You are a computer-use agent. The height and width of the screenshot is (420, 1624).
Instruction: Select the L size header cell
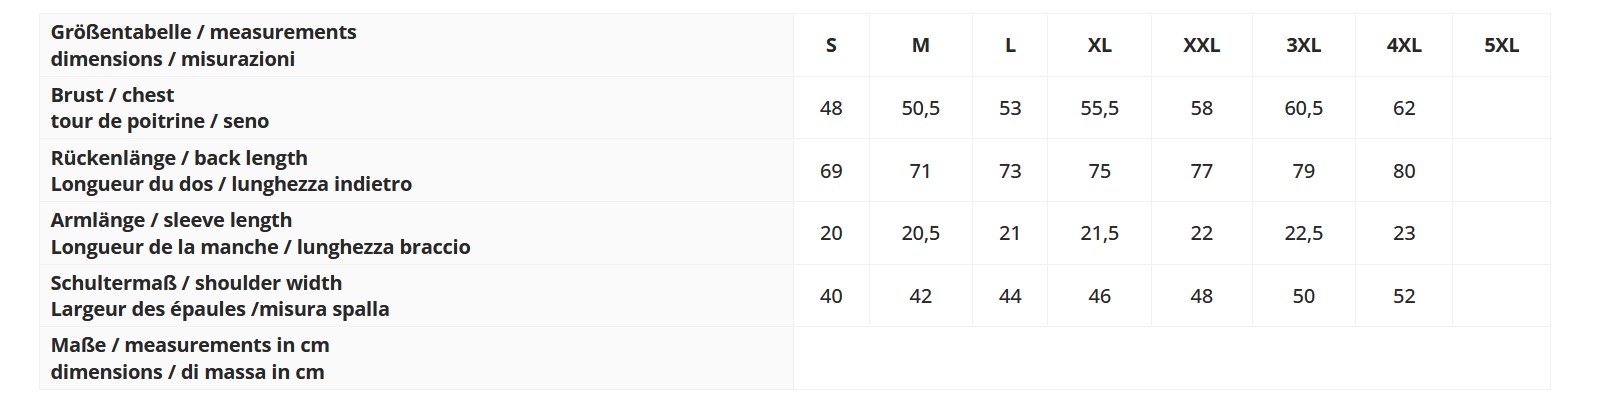point(1010,45)
